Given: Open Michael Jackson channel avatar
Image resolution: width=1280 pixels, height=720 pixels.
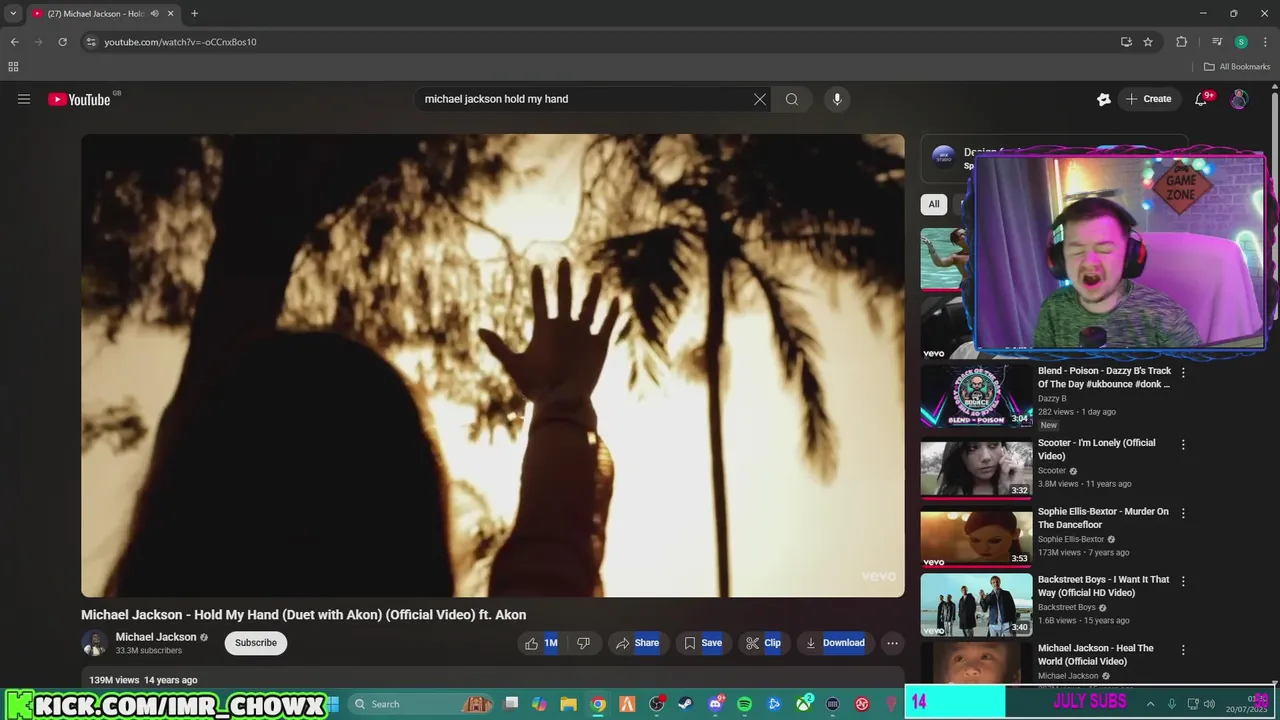Looking at the screenshot, I should 94,643.
